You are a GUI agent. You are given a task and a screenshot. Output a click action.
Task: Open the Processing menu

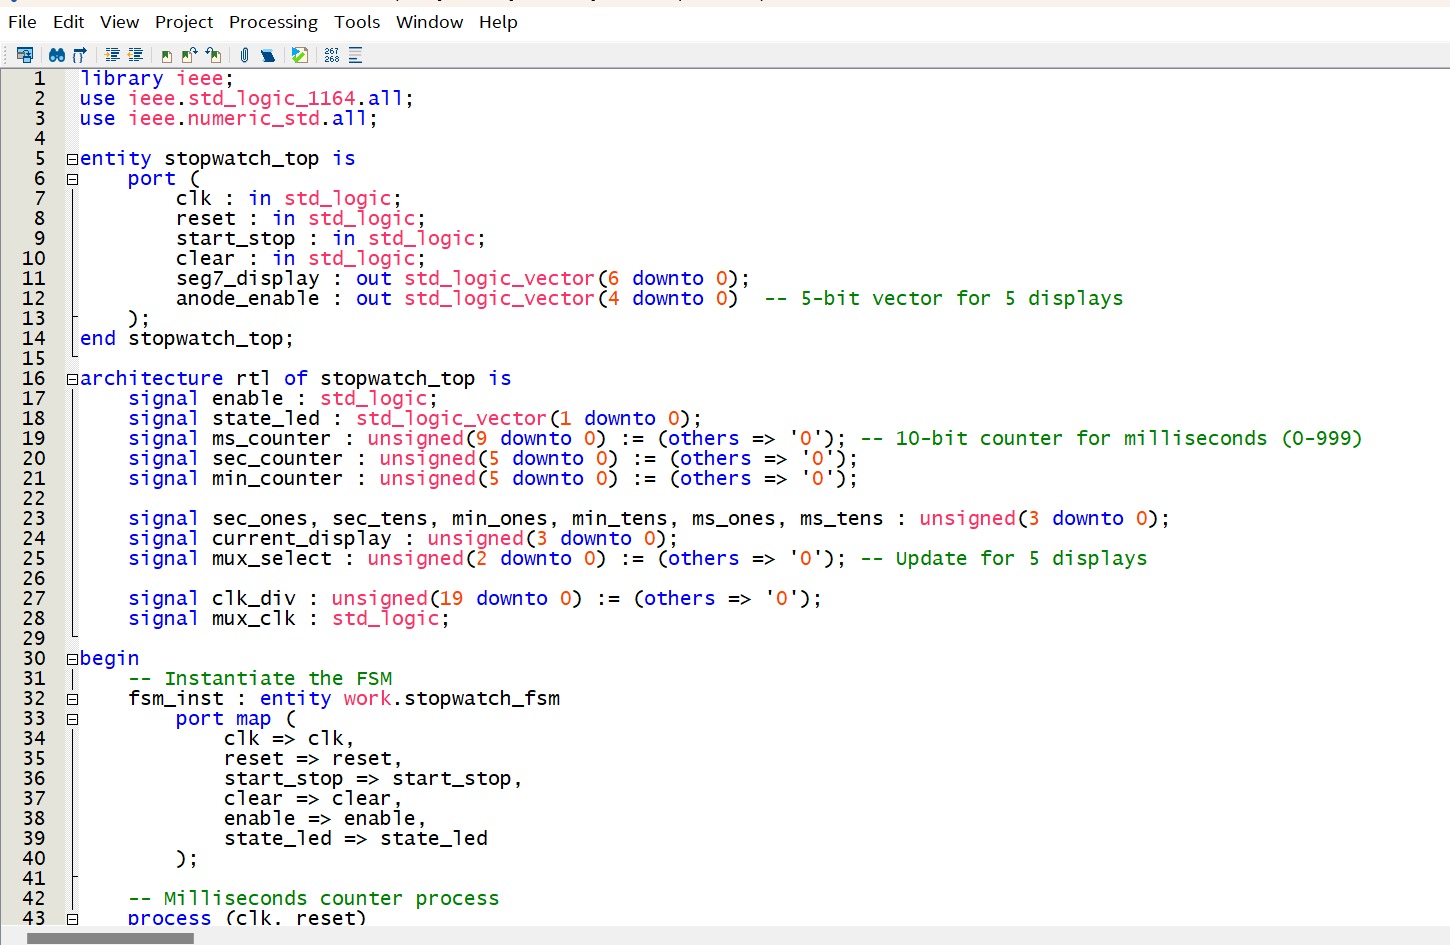[273, 21]
